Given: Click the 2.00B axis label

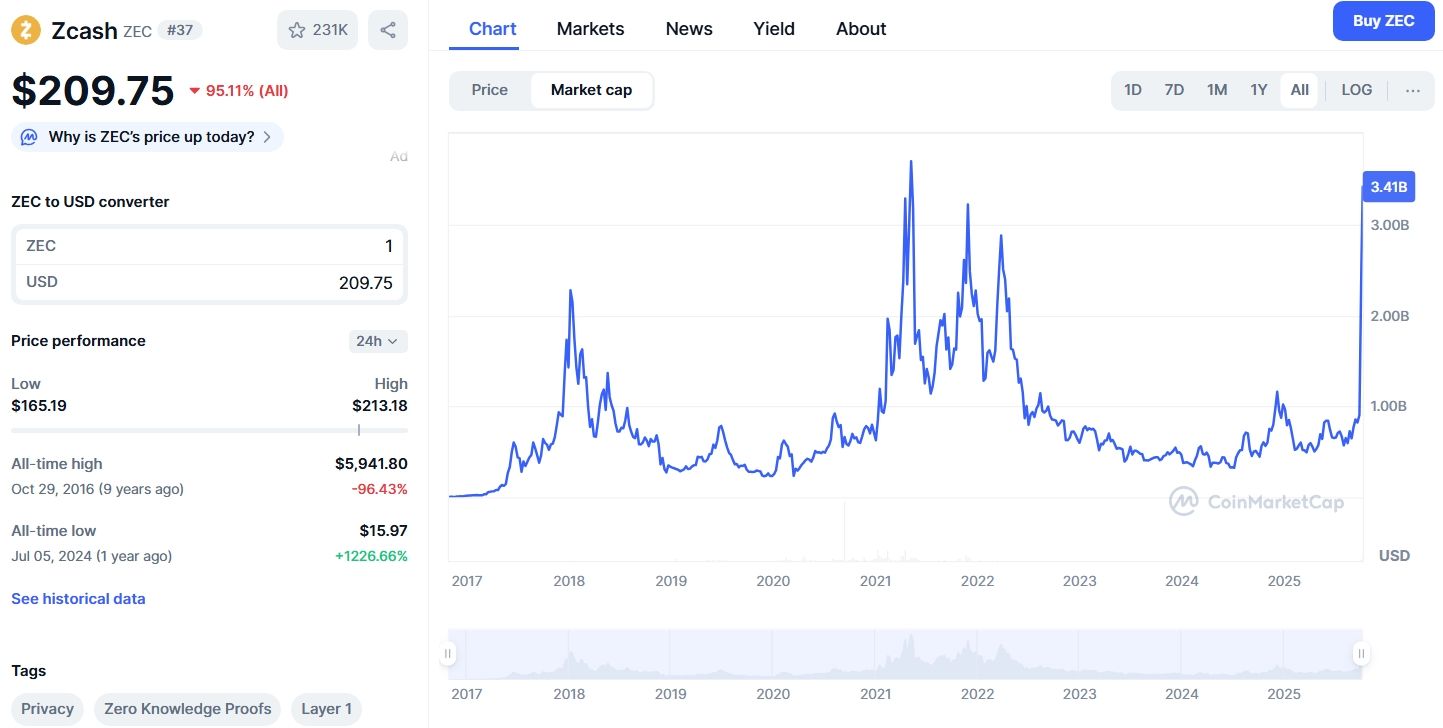Looking at the screenshot, I should (1390, 316).
